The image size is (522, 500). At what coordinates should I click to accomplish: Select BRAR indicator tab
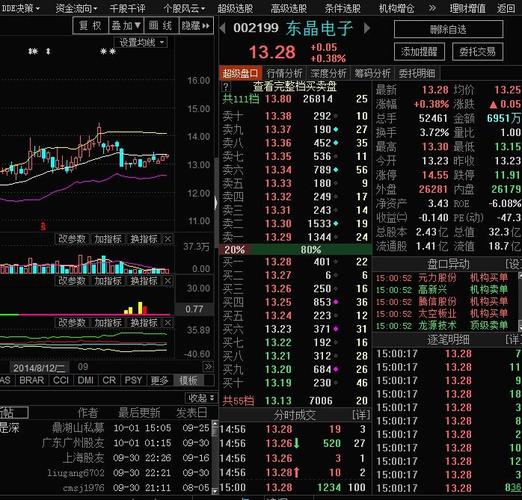(x=32, y=380)
